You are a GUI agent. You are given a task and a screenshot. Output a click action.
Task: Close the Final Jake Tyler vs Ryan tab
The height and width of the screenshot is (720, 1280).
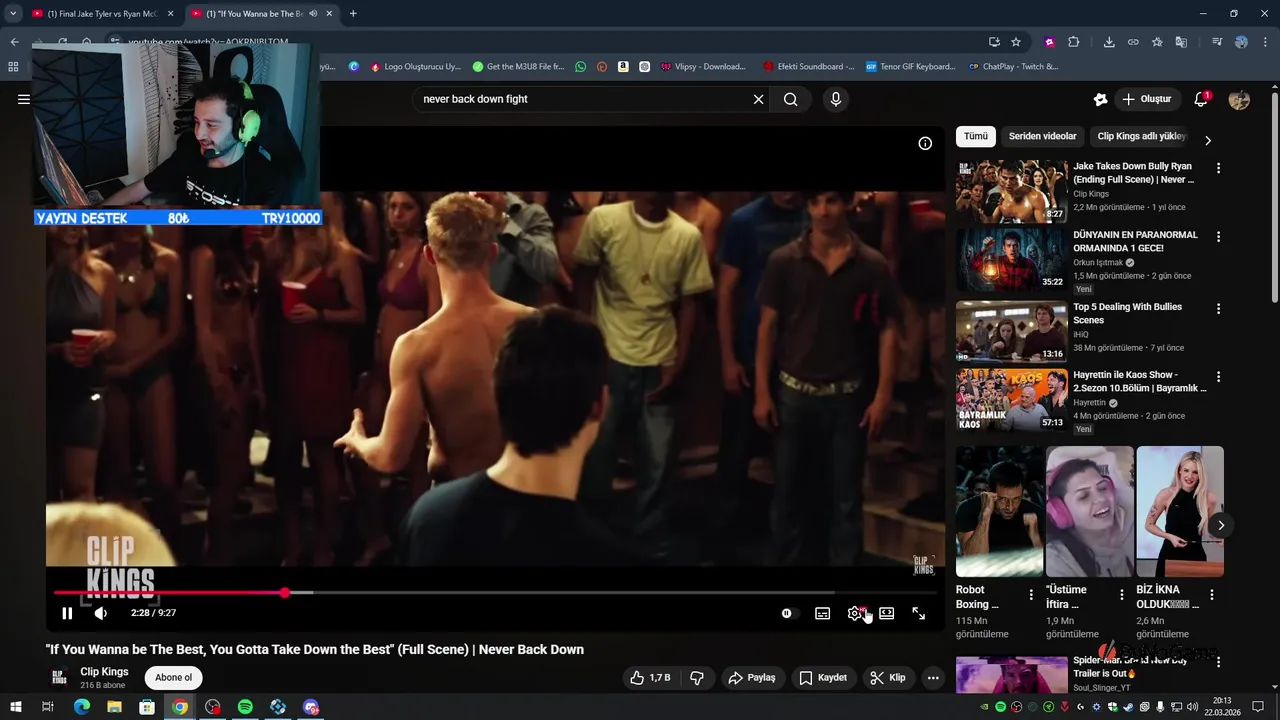tap(170, 14)
